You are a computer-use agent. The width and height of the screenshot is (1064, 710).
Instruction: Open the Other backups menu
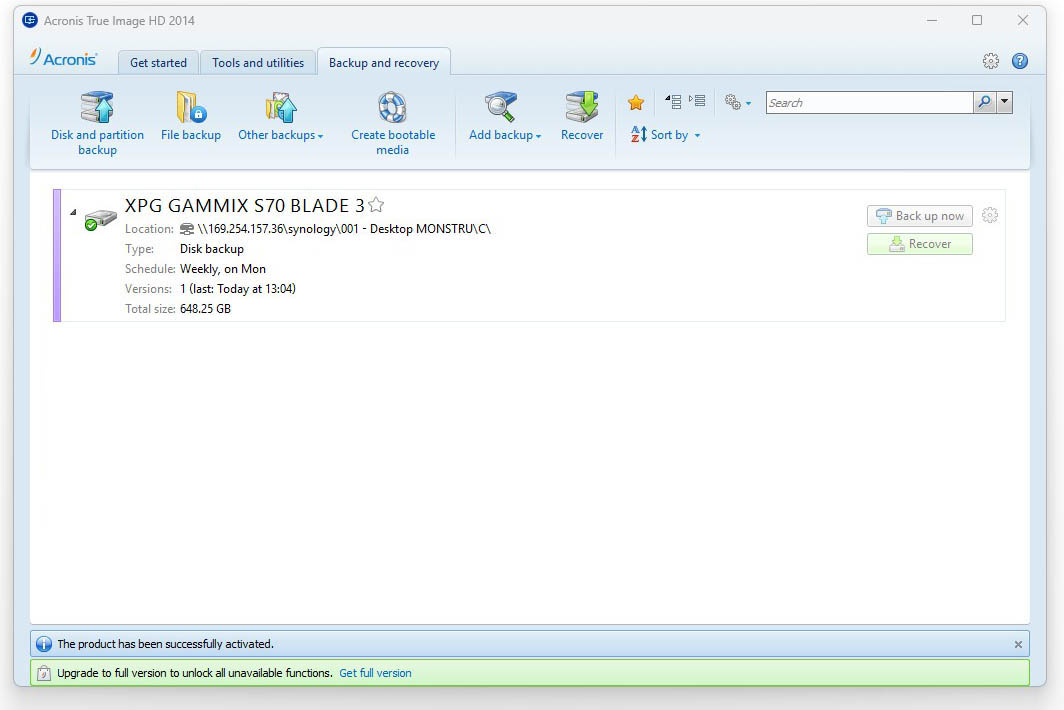pos(280,116)
